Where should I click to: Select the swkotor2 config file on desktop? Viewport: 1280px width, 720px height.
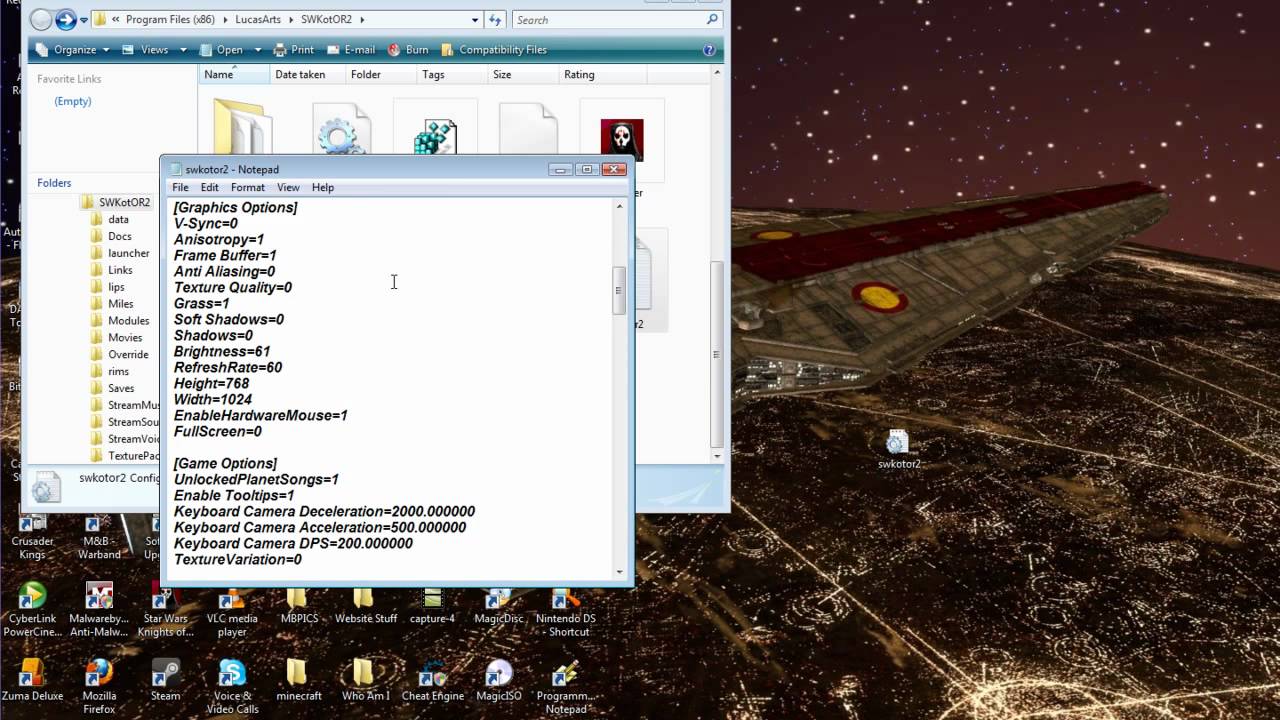pos(898,449)
